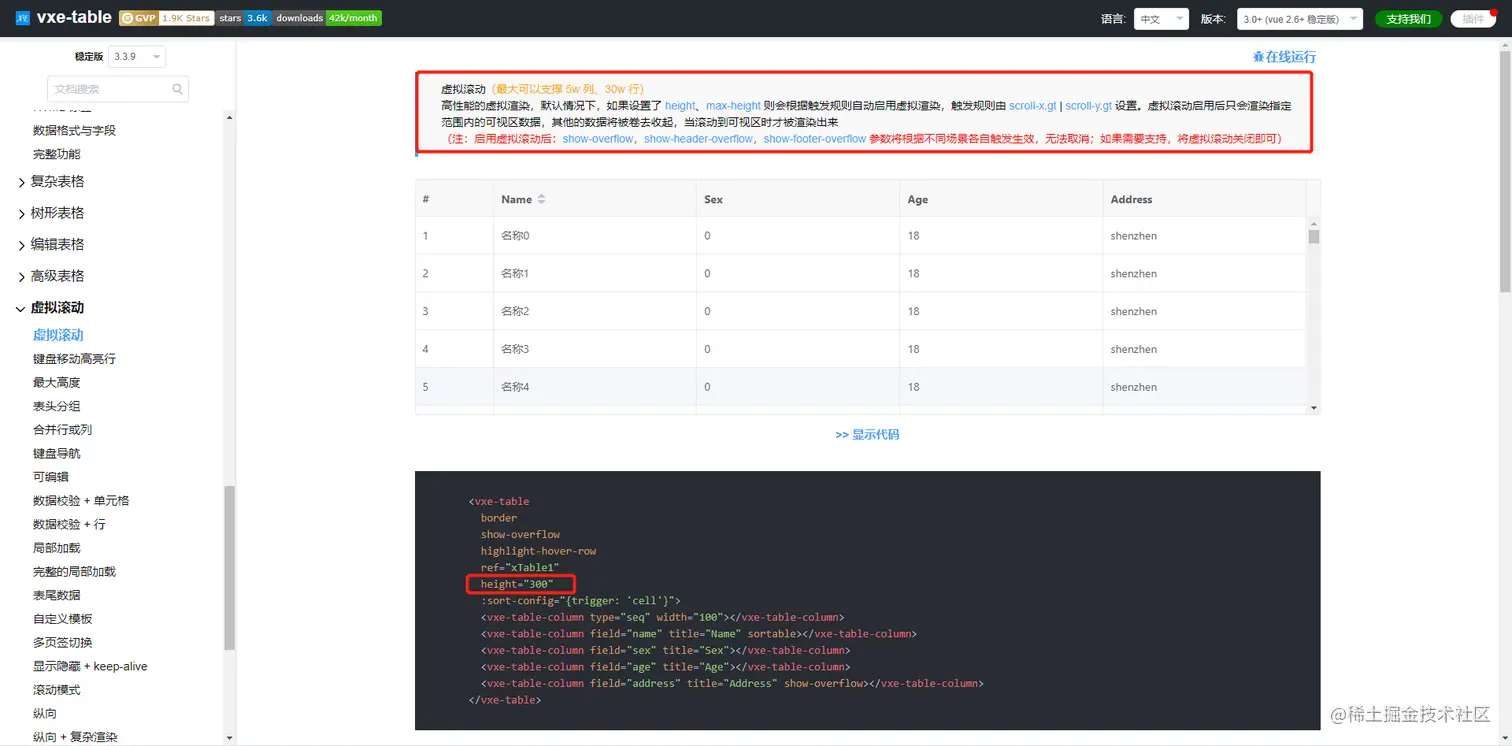Click the vxe-table site title
Image resolution: width=1512 pixels, height=746 pixels.
coord(75,18)
